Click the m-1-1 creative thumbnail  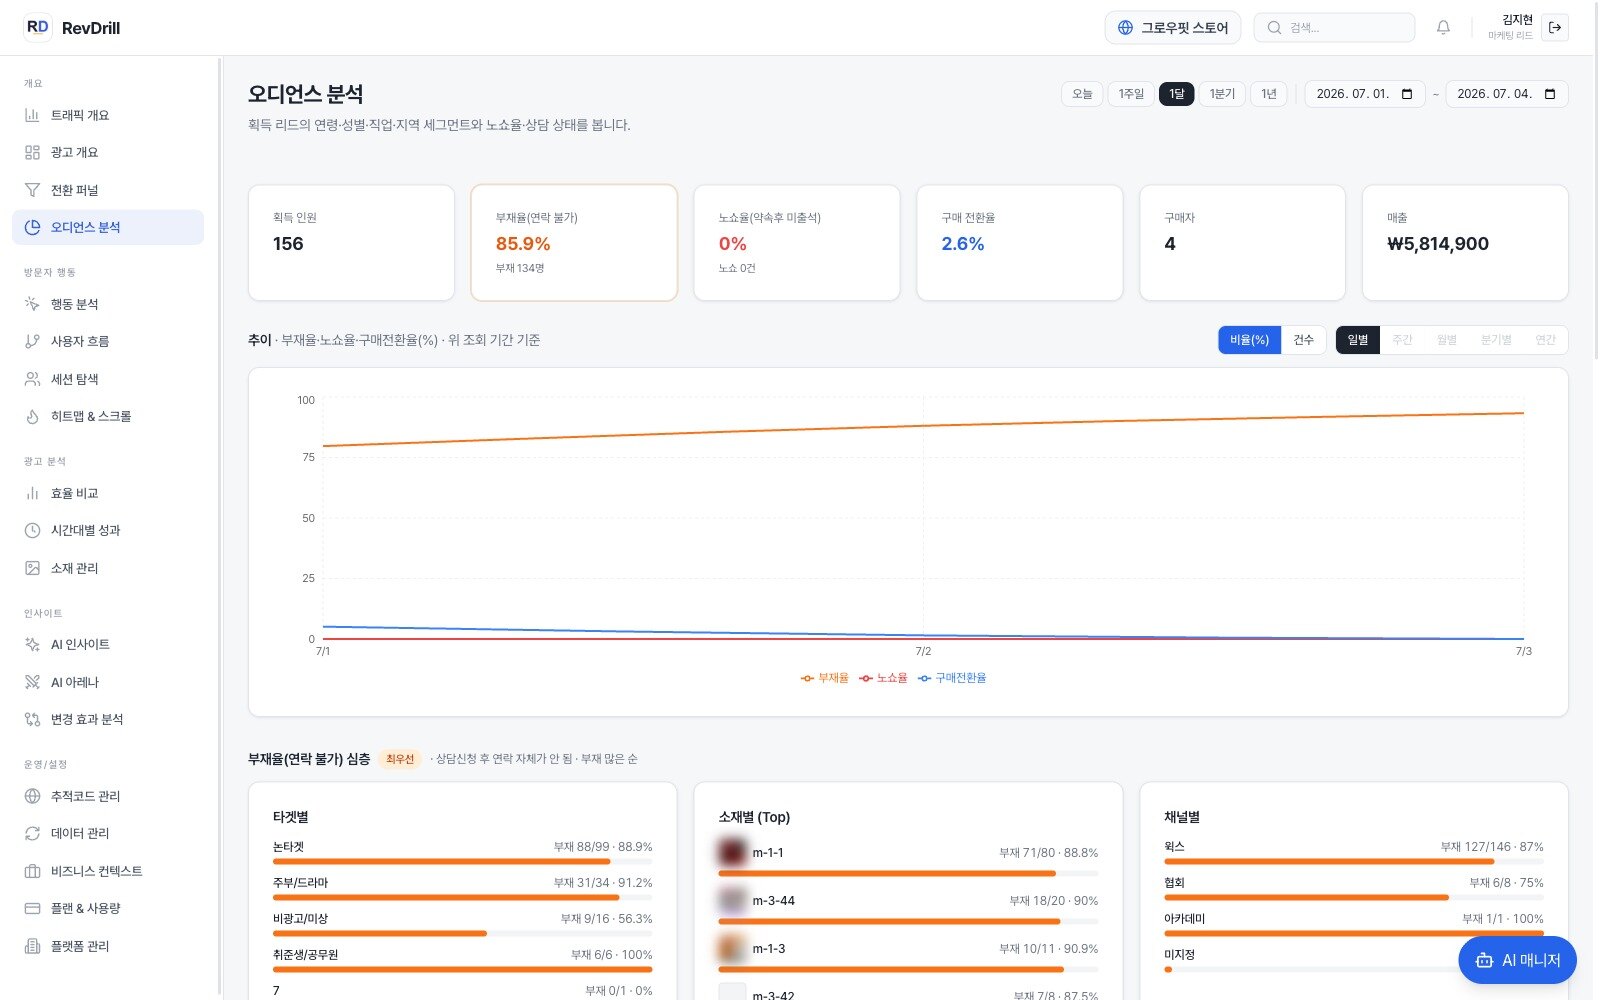[732, 853]
